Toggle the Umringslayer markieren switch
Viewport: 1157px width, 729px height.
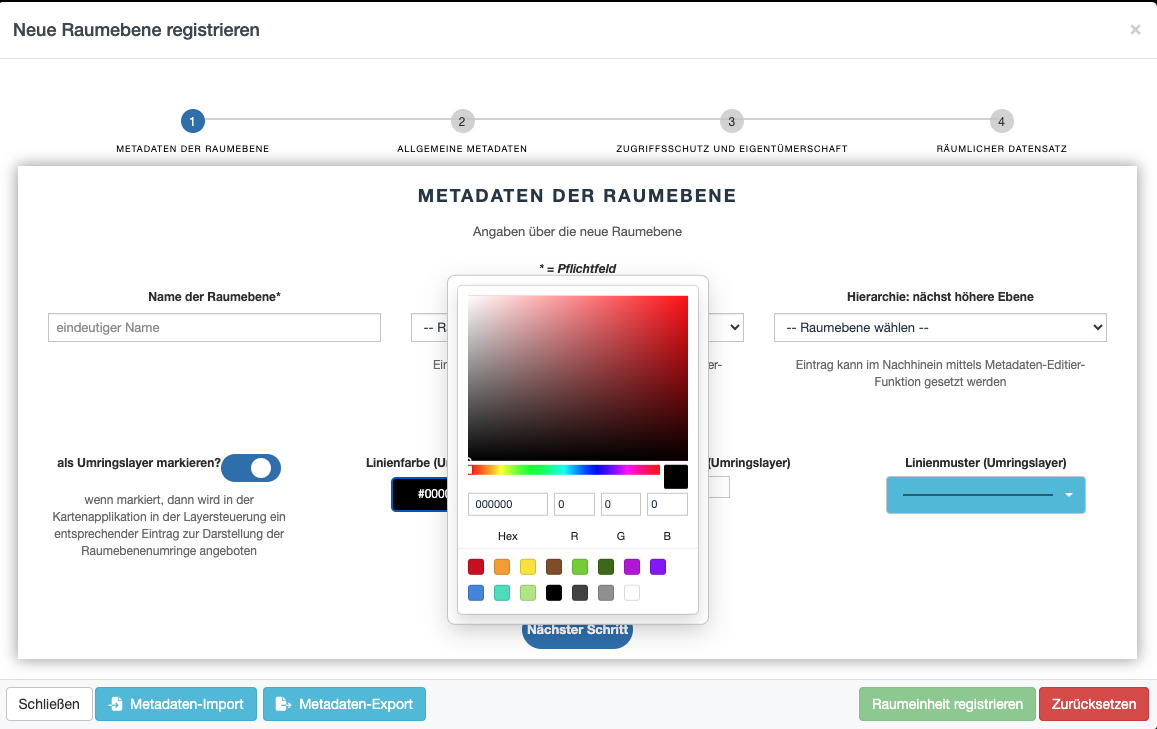(x=251, y=468)
